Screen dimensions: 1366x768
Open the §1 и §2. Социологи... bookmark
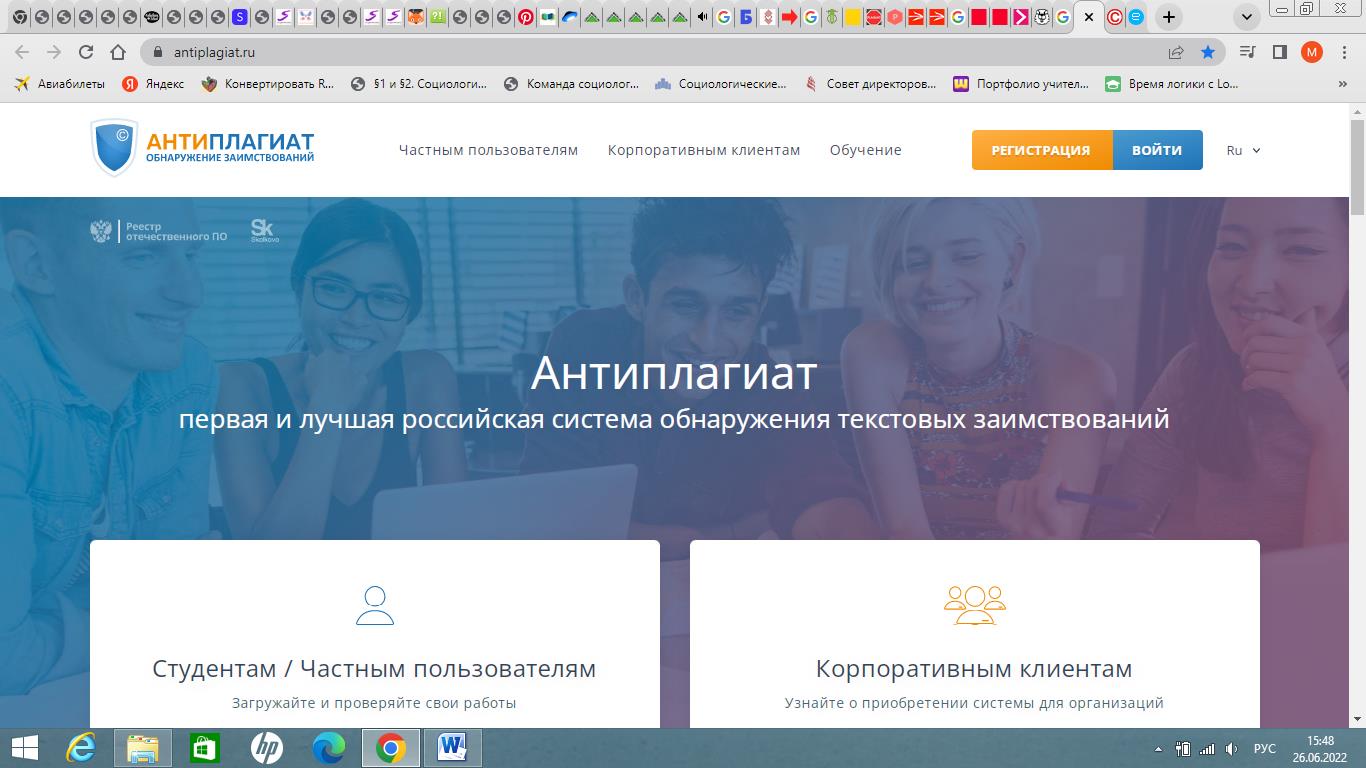pos(419,84)
